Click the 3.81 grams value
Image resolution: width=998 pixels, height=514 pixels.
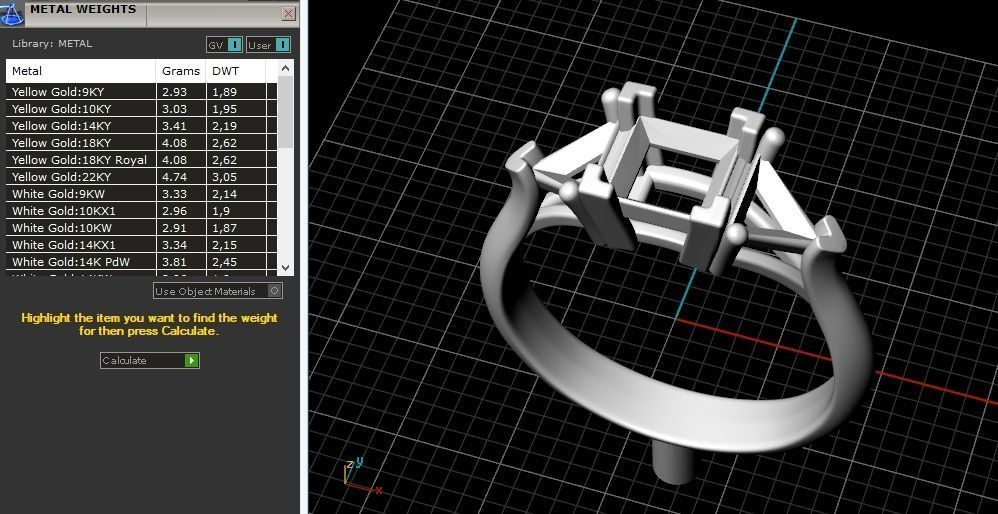pos(174,261)
